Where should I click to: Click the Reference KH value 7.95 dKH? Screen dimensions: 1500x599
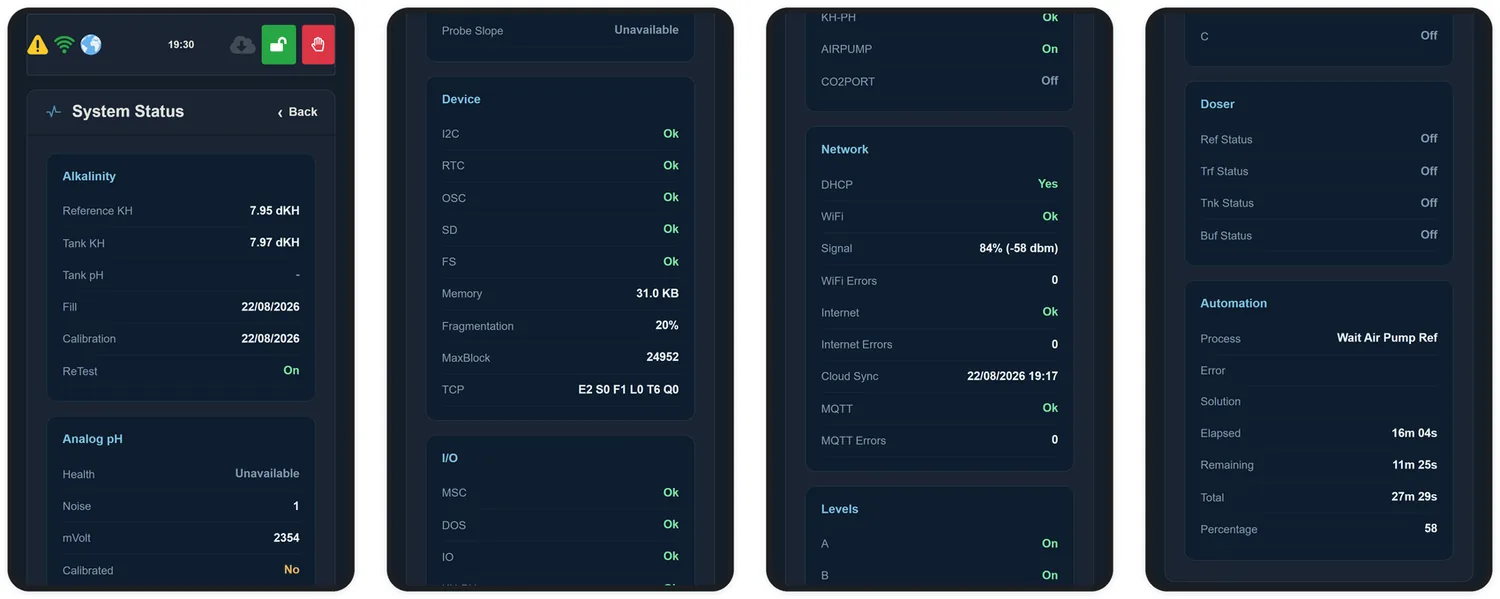coord(274,211)
